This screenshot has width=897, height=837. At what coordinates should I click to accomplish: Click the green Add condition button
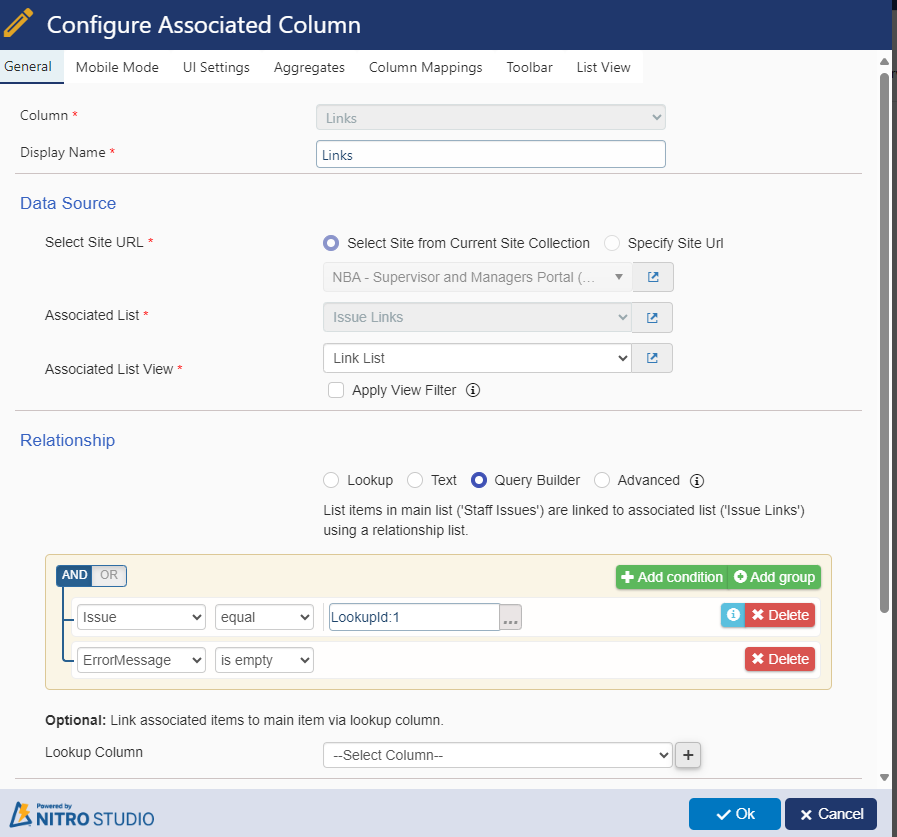[x=671, y=577]
